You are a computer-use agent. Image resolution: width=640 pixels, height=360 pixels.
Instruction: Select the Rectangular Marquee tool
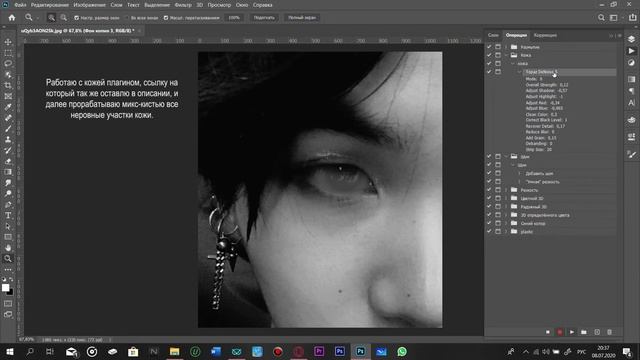(8, 53)
